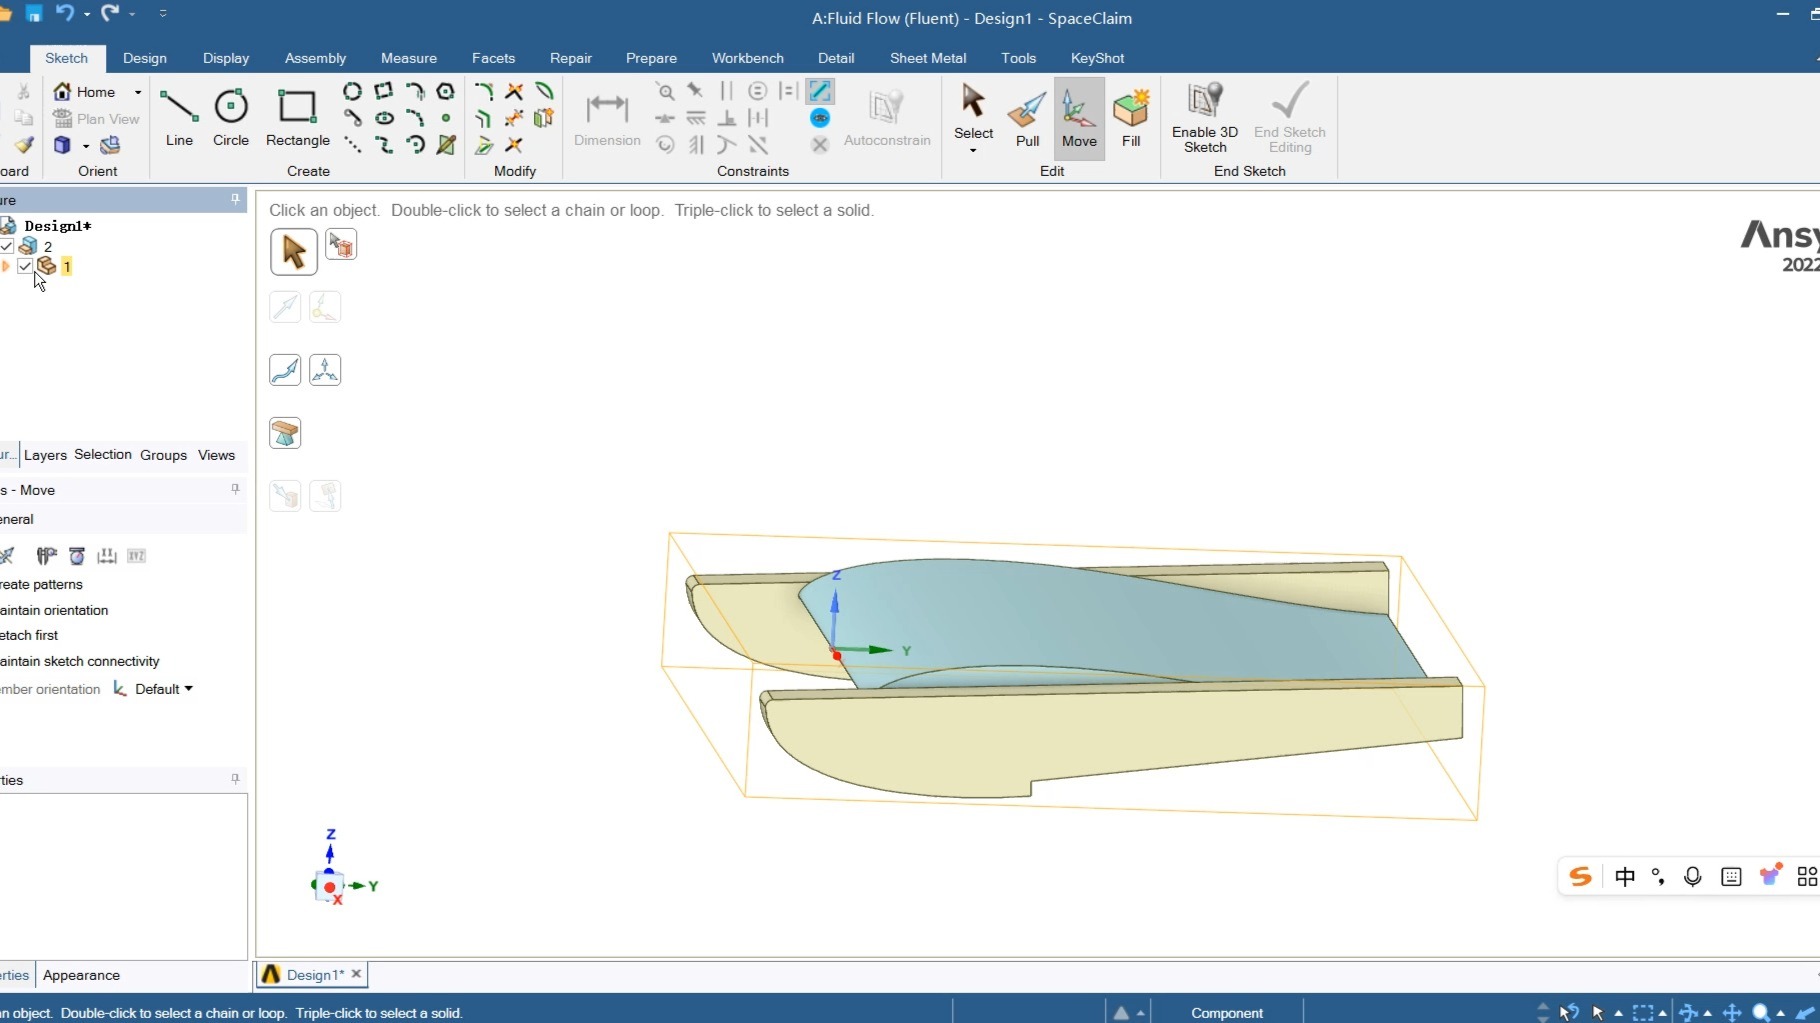Open the Layers panel tab
Viewport: 1820px width, 1023px height.
click(x=45, y=455)
